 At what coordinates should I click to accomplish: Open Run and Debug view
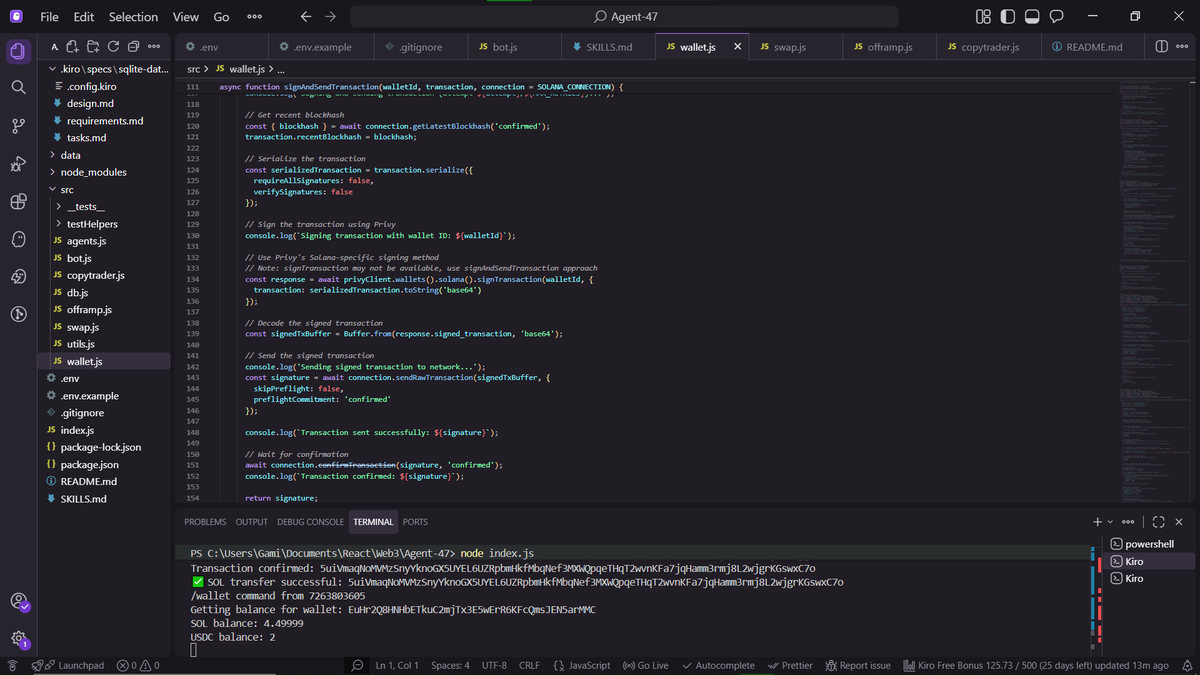point(18,164)
